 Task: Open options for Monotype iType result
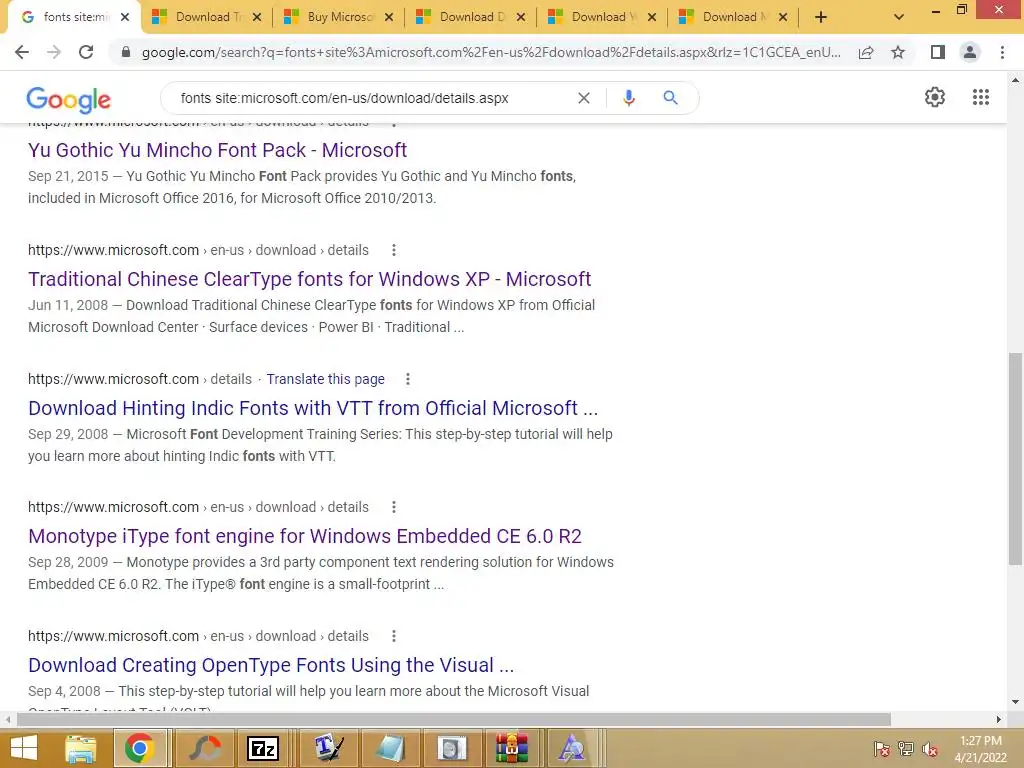pyautogui.click(x=393, y=507)
